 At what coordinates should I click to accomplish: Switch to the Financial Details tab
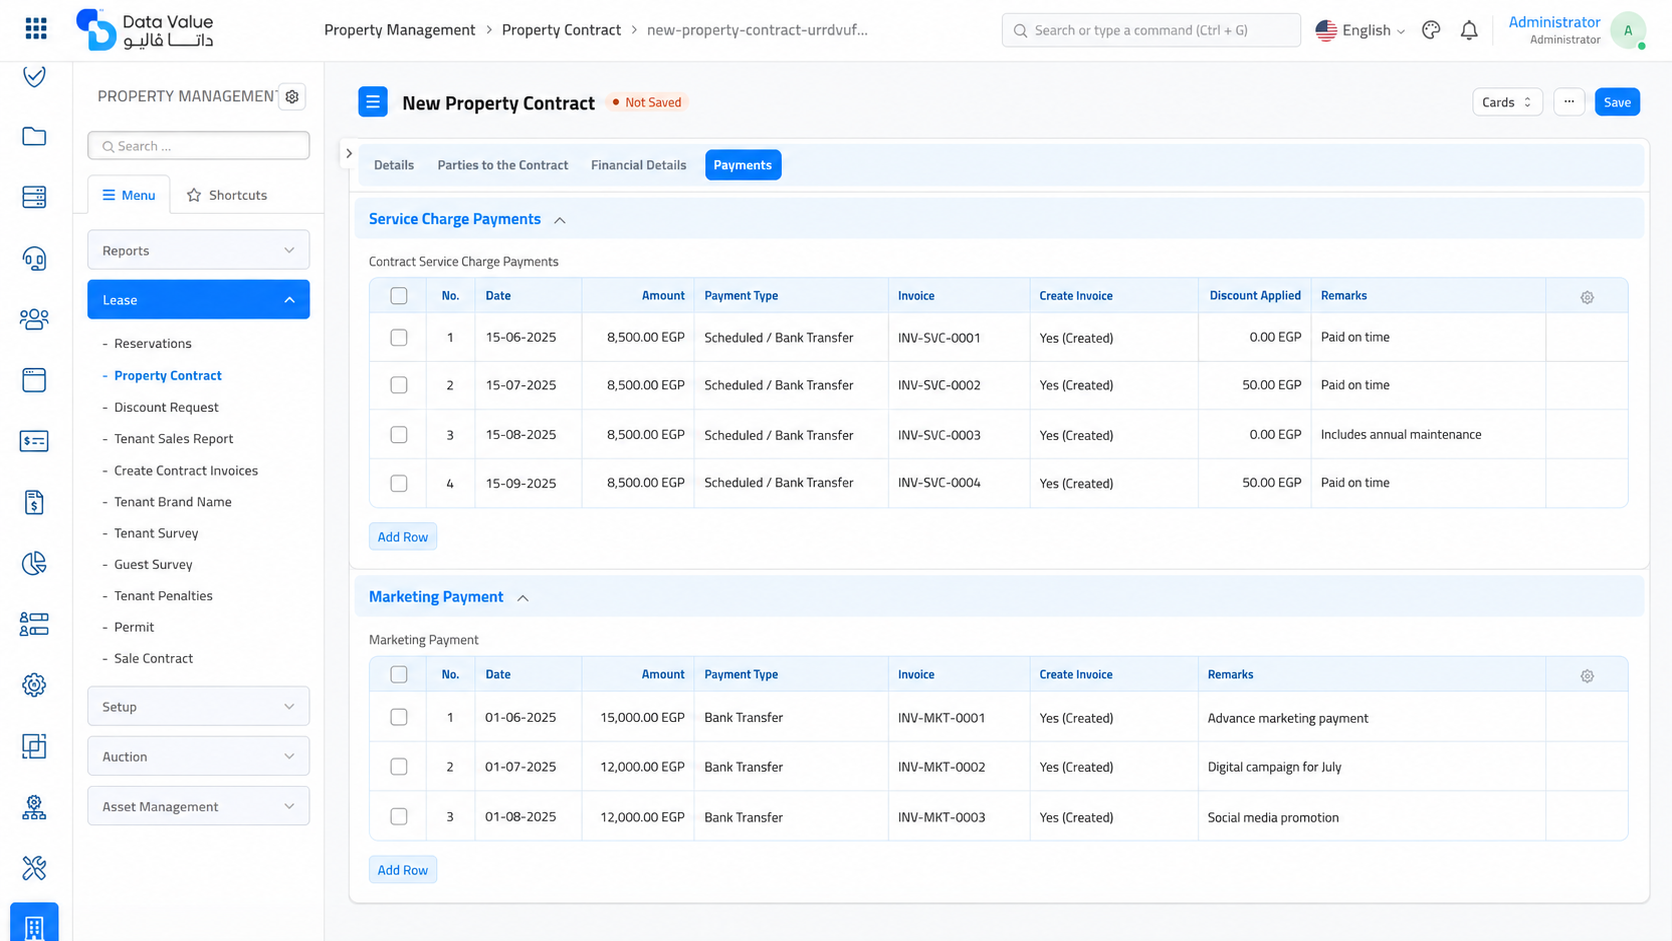639,165
